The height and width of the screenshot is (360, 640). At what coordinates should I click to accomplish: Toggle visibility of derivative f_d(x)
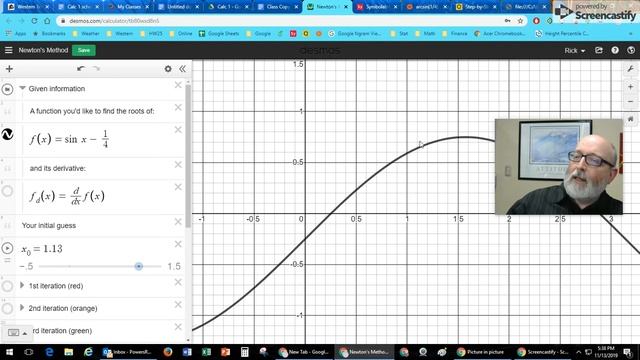click(x=7, y=191)
